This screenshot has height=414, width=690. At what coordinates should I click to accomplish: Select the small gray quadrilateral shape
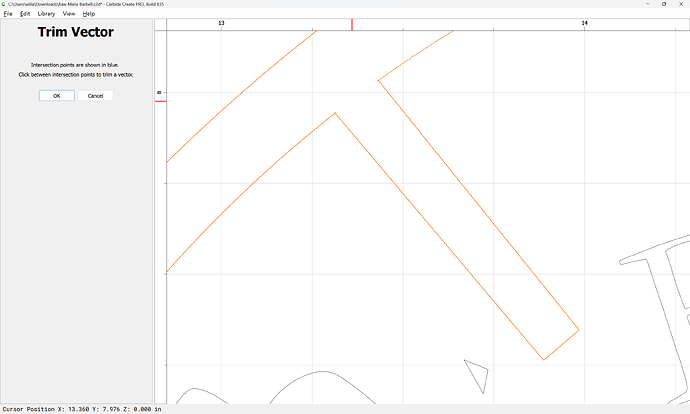pyautogui.click(x=477, y=377)
